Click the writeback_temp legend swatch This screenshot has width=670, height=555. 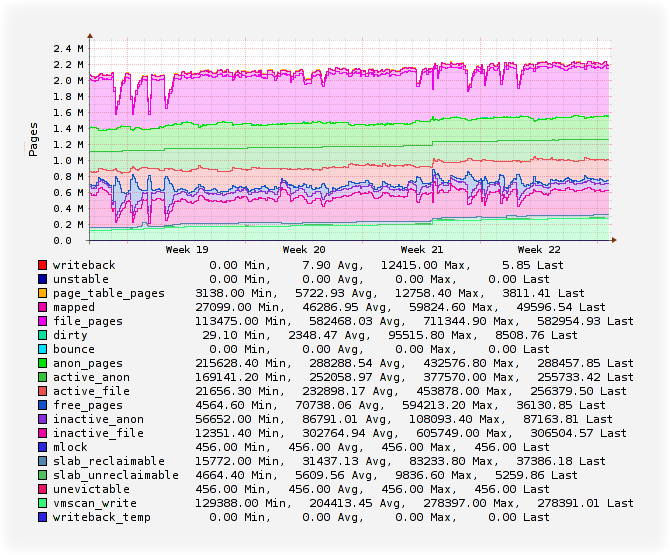click(x=42, y=517)
